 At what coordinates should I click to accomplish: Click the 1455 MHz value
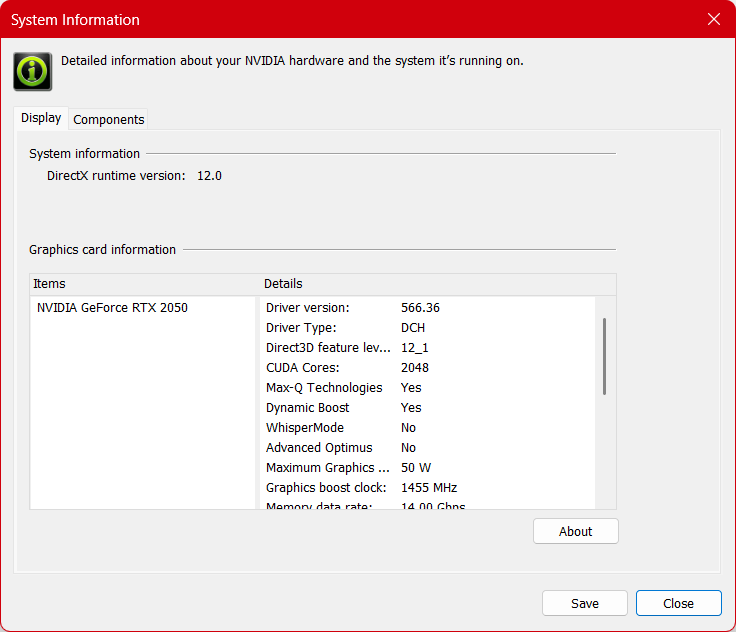coord(429,487)
